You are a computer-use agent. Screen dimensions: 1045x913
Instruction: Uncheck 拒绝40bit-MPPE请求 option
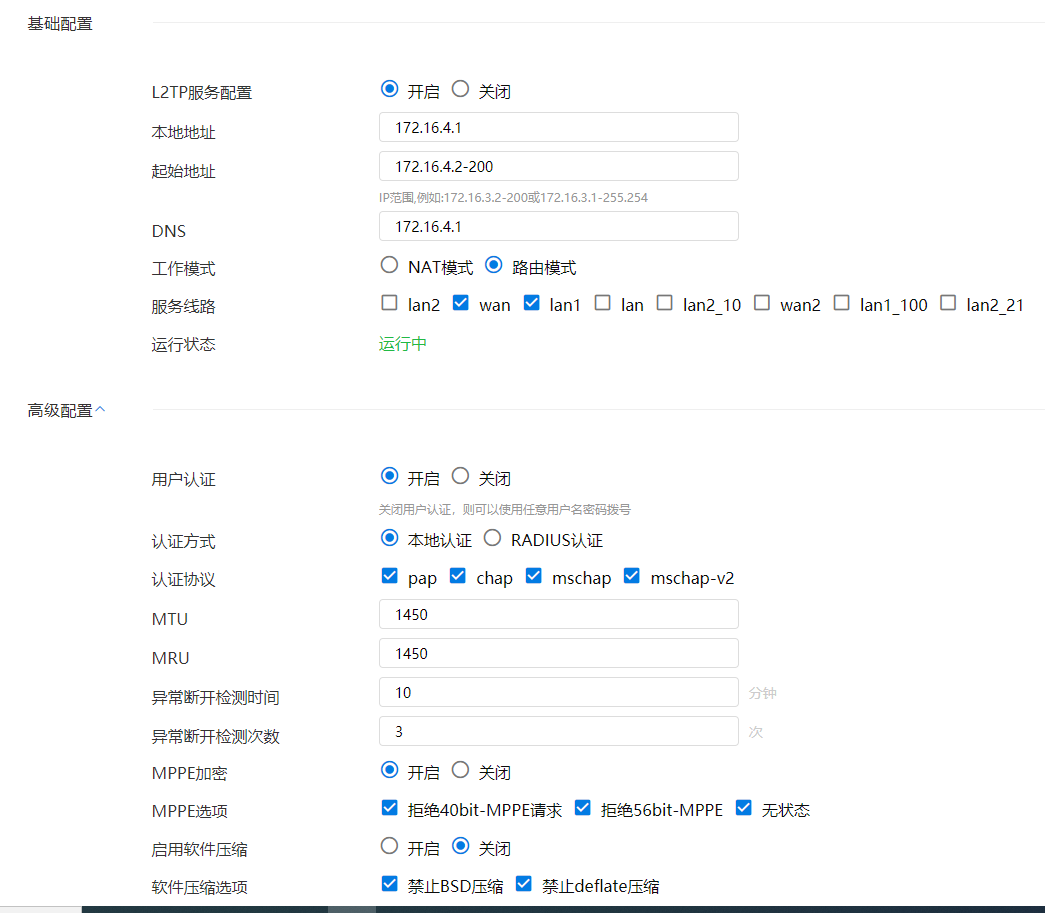[x=390, y=808]
